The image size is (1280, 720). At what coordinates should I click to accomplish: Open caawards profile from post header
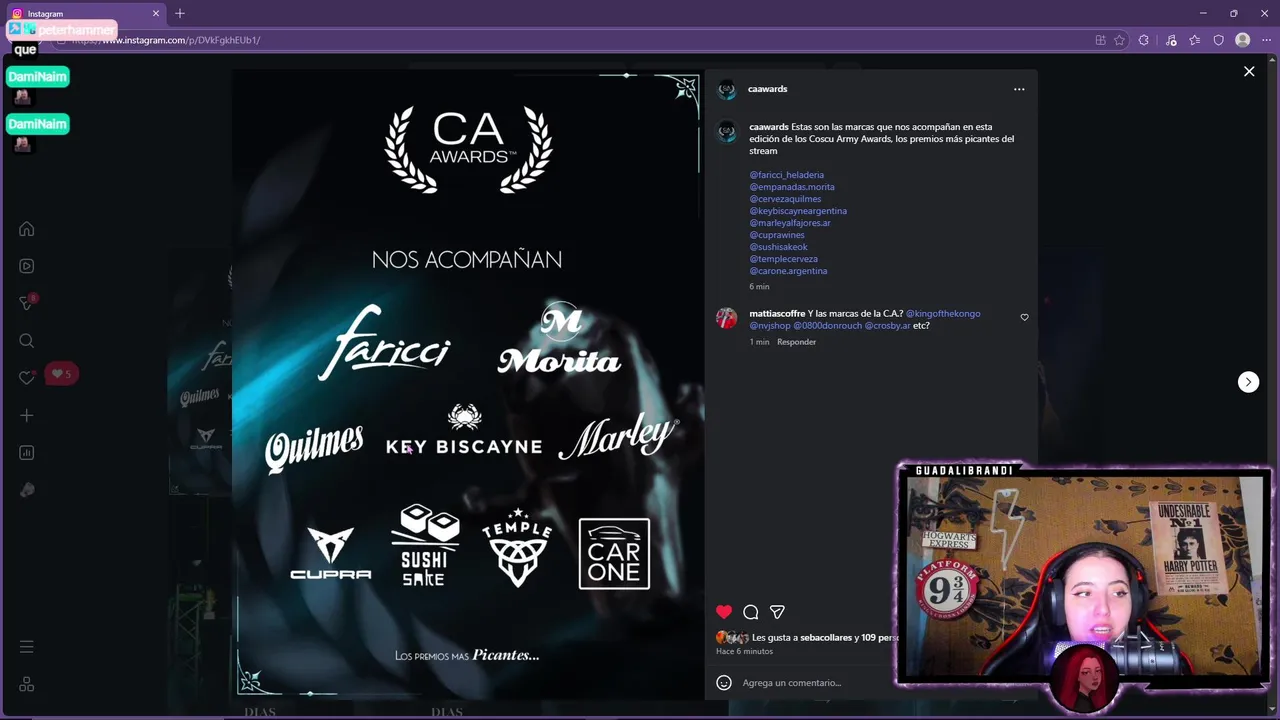(x=768, y=89)
